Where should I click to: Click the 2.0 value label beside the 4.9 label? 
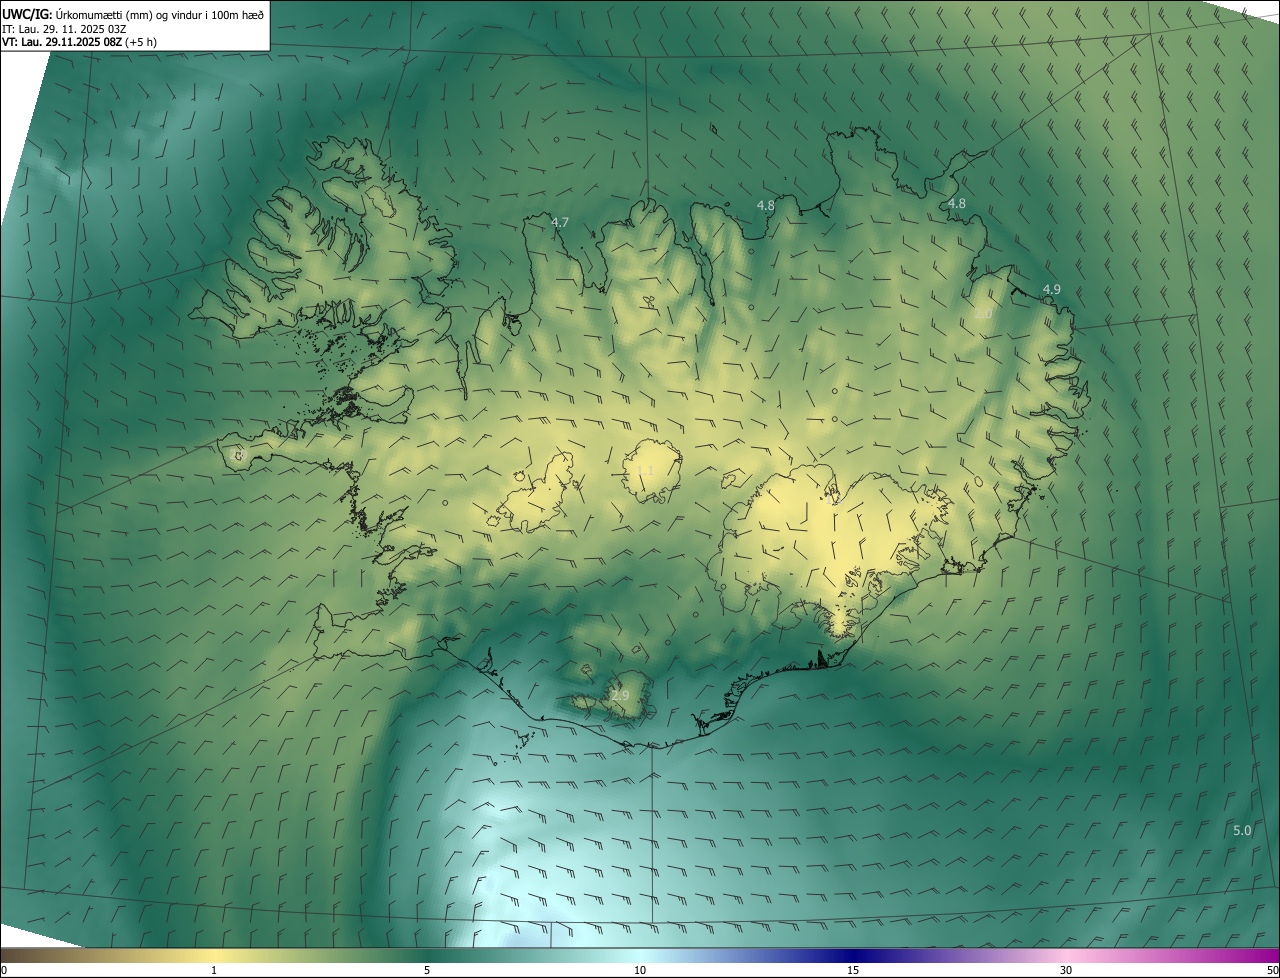click(x=983, y=313)
